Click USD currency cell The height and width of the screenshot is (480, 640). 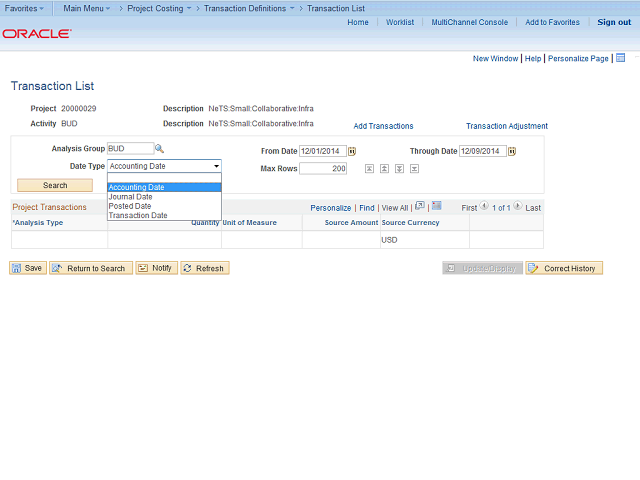click(x=389, y=240)
